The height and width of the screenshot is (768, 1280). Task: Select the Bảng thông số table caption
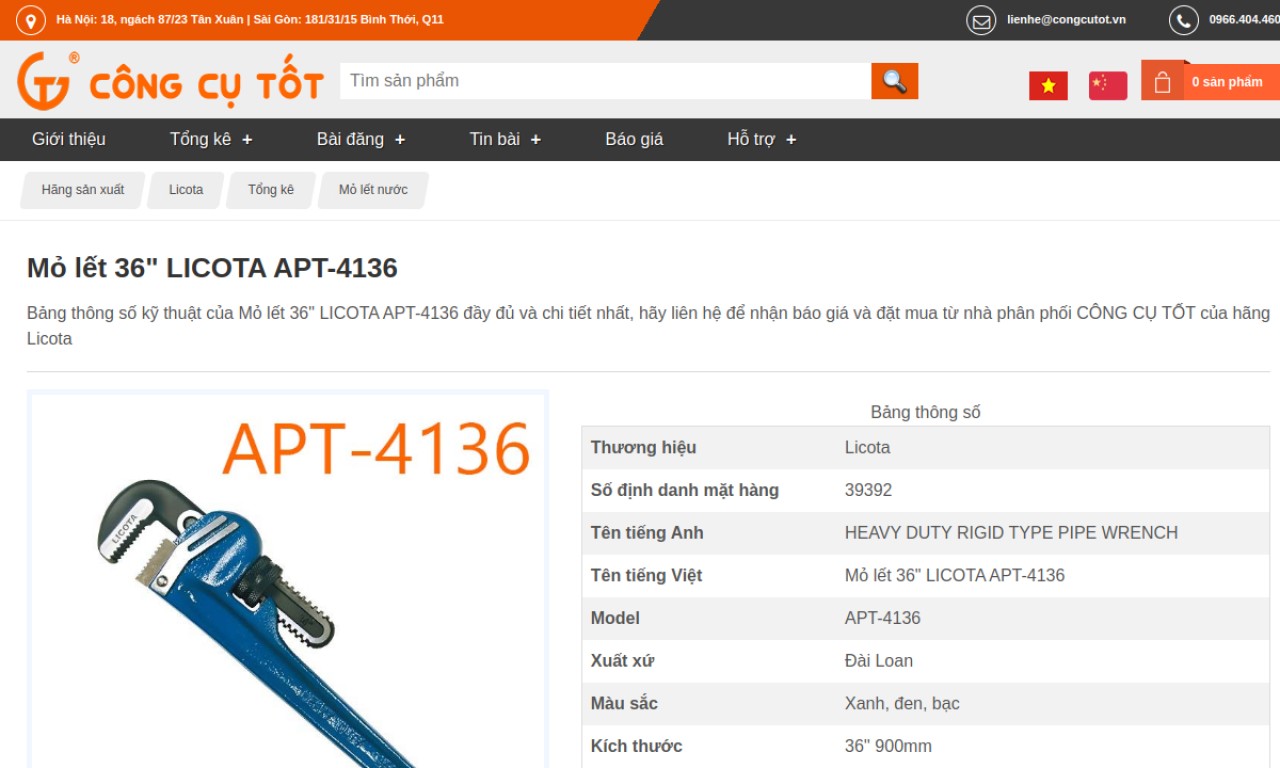[x=926, y=412]
